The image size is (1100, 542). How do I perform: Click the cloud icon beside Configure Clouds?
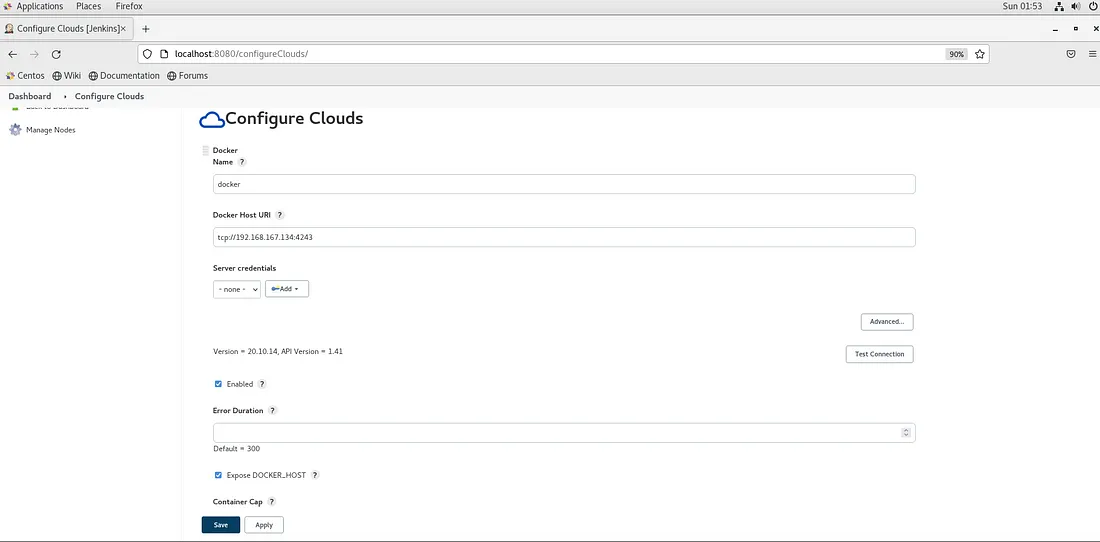coord(211,120)
